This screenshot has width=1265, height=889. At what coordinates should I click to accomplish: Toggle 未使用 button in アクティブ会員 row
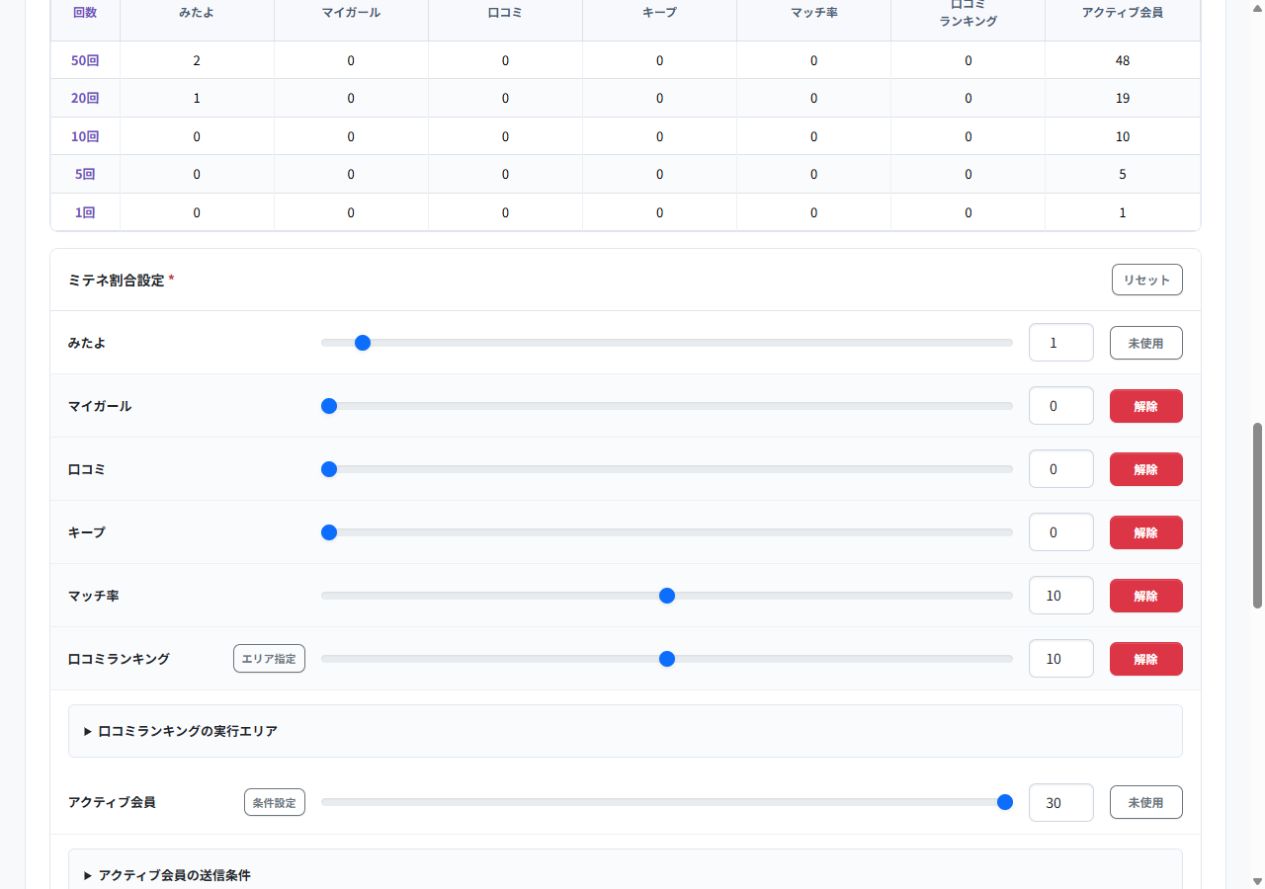(x=1146, y=802)
